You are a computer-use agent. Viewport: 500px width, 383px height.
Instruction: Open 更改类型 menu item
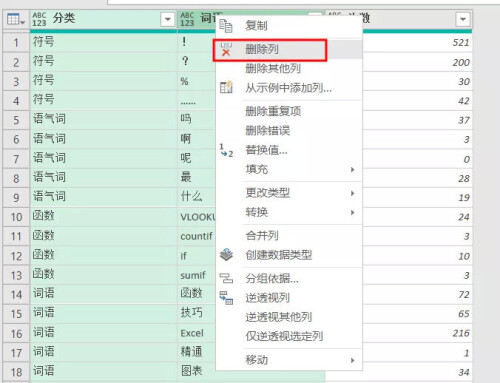267,193
